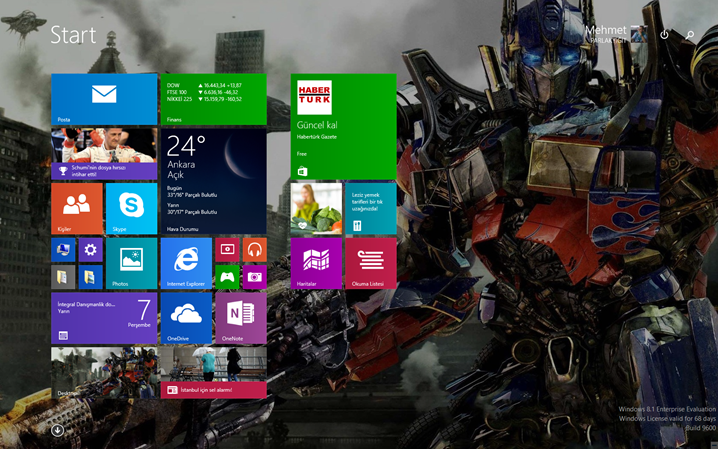Image resolution: width=718 pixels, height=449 pixels.
Task: Open the Okuma Listesi tile
Action: pos(371,264)
